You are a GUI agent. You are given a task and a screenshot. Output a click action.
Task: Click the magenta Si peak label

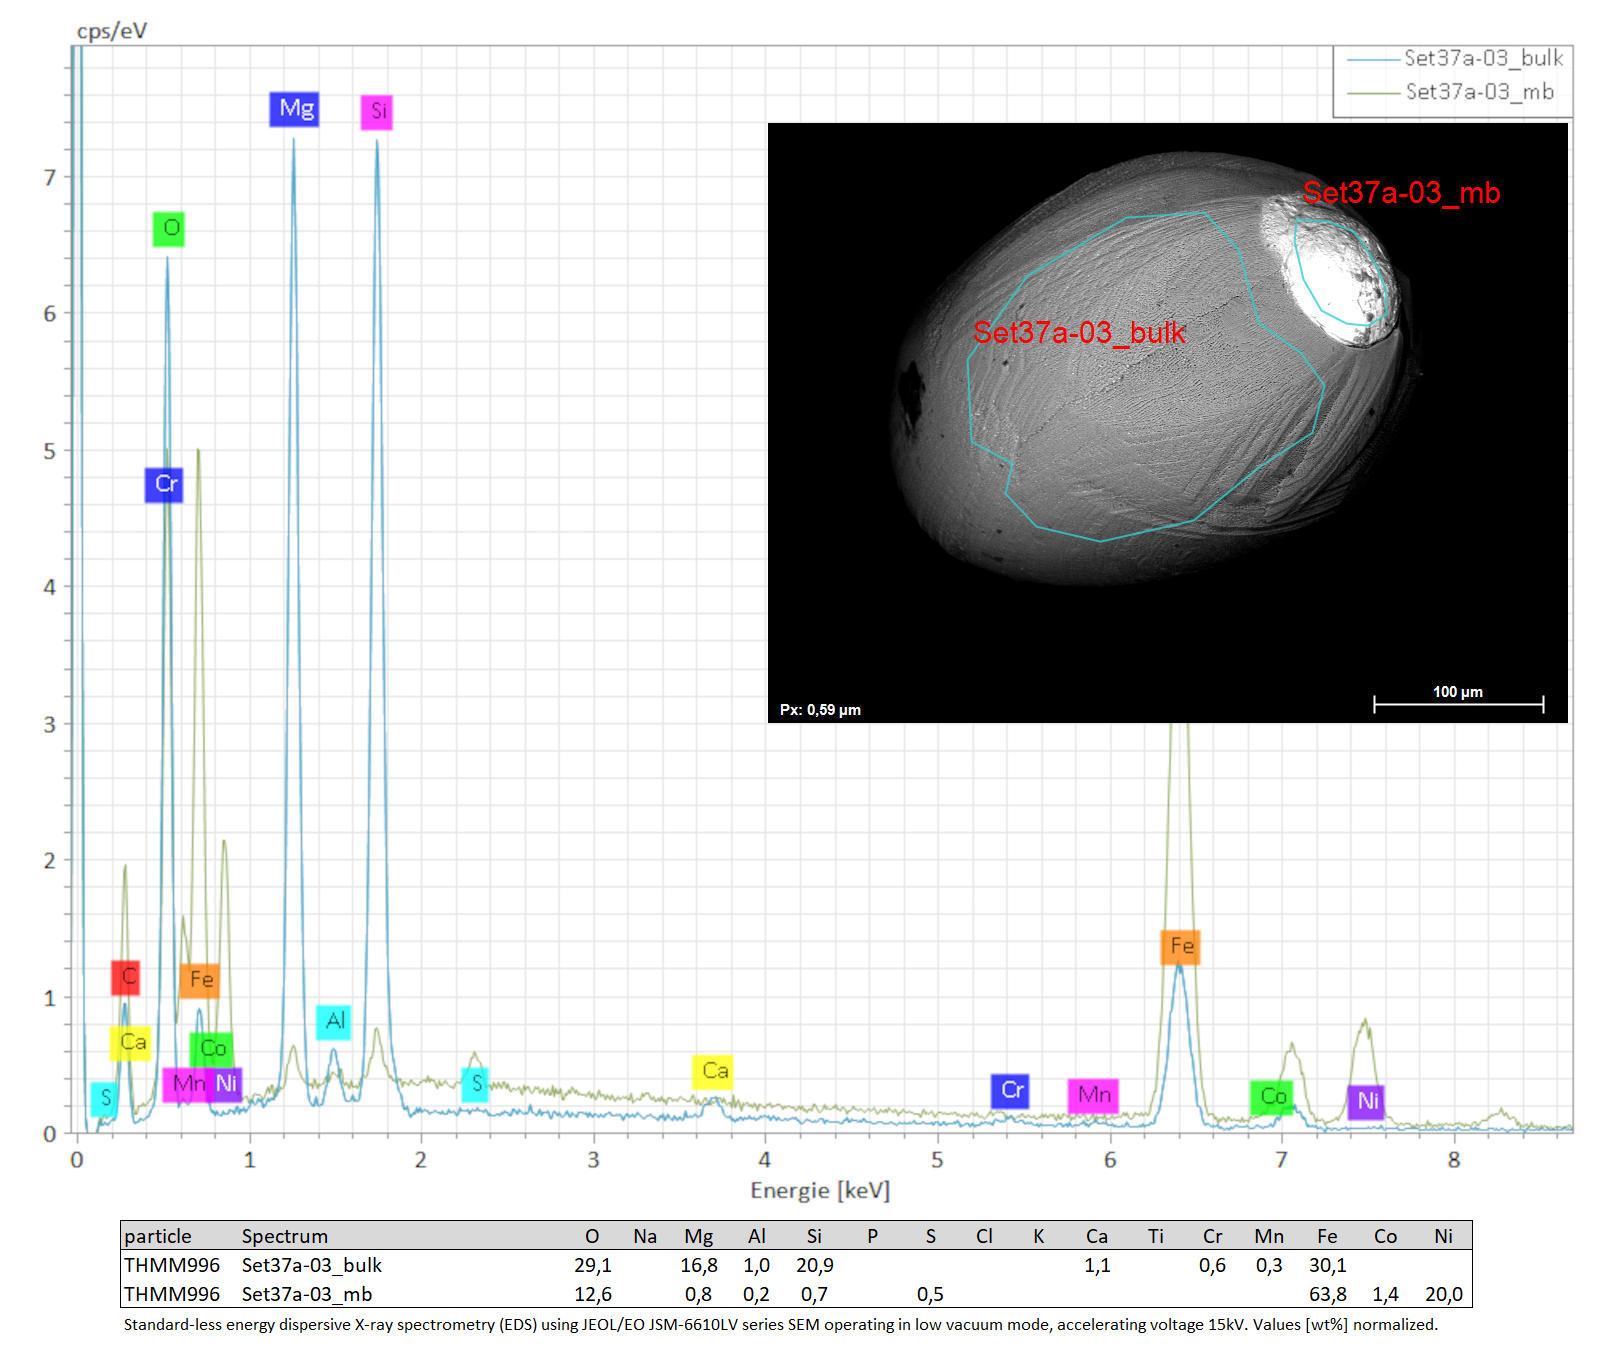tap(377, 111)
